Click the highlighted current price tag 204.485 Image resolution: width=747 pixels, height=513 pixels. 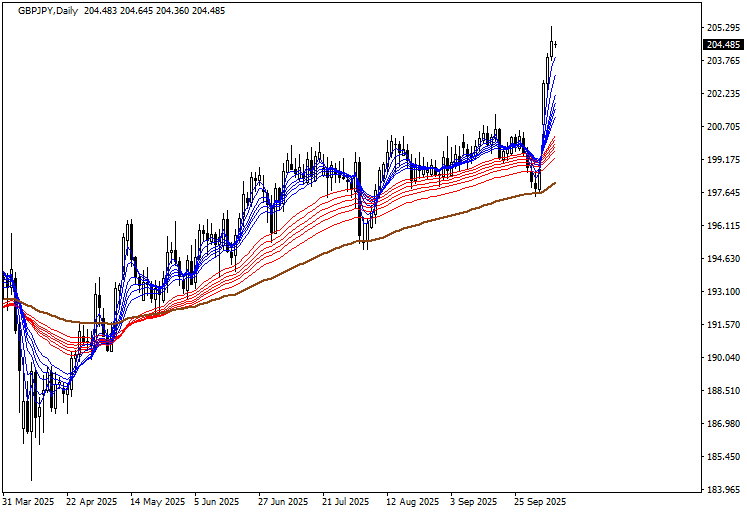[x=723, y=44]
